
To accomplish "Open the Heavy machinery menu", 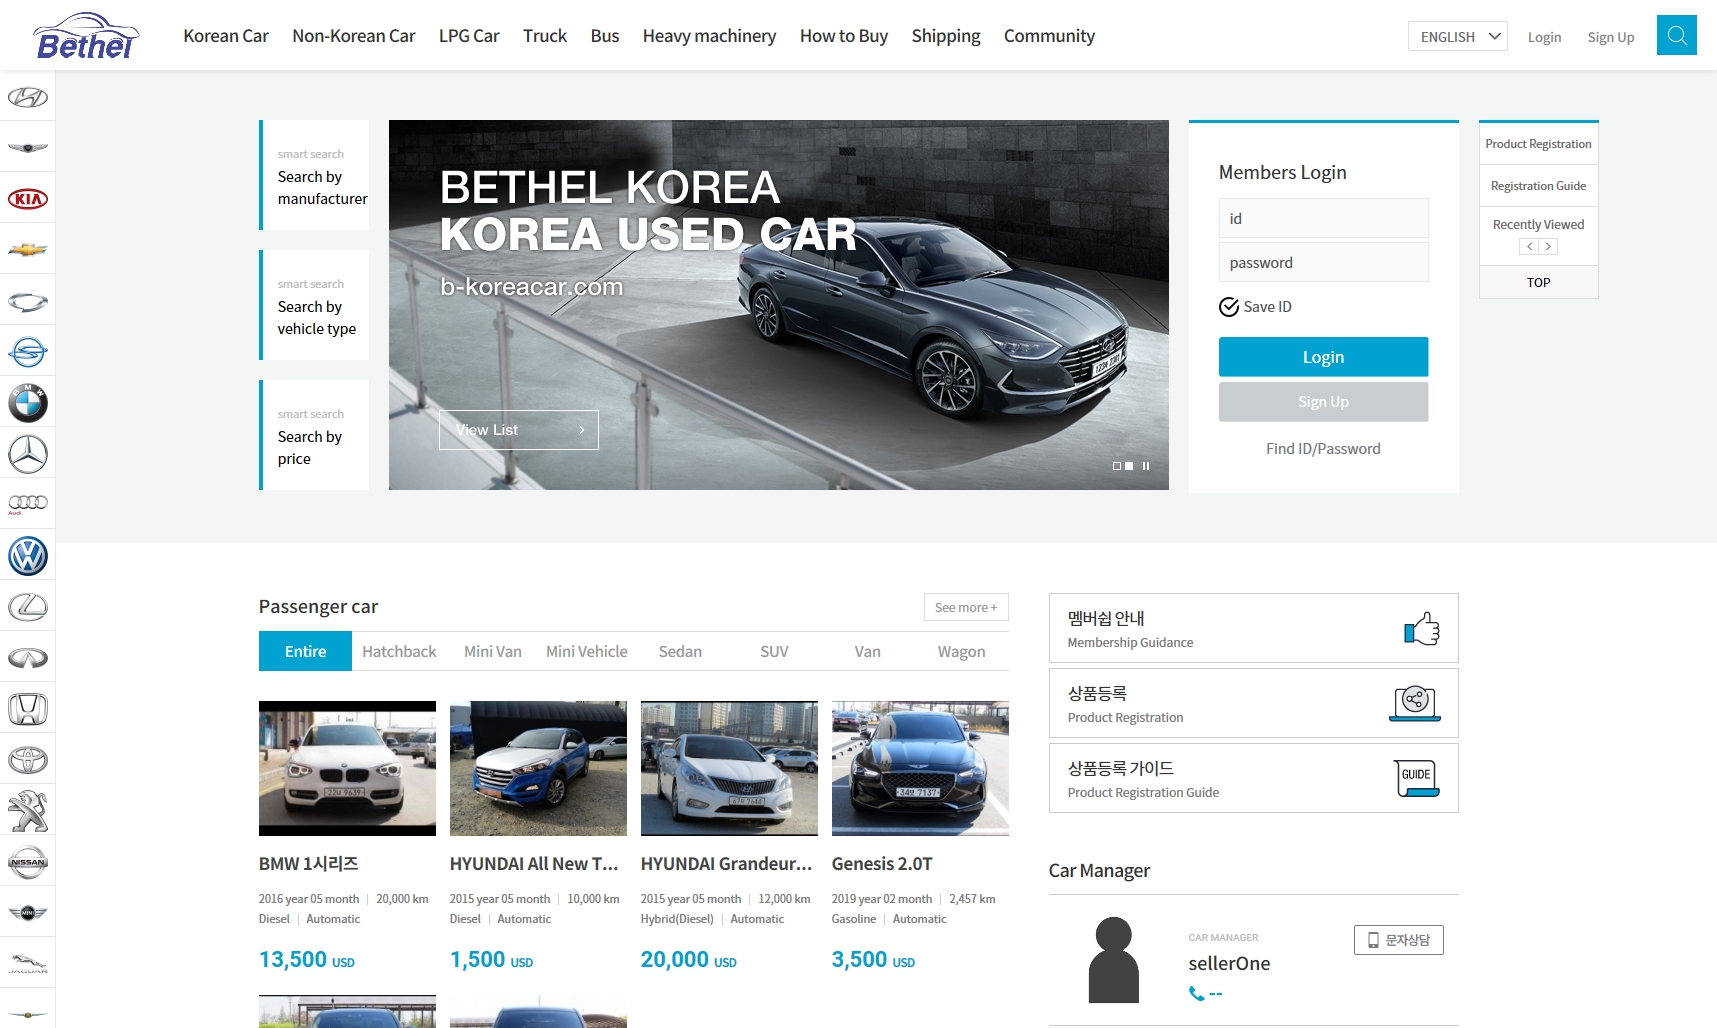I will (x=709, y=35).
